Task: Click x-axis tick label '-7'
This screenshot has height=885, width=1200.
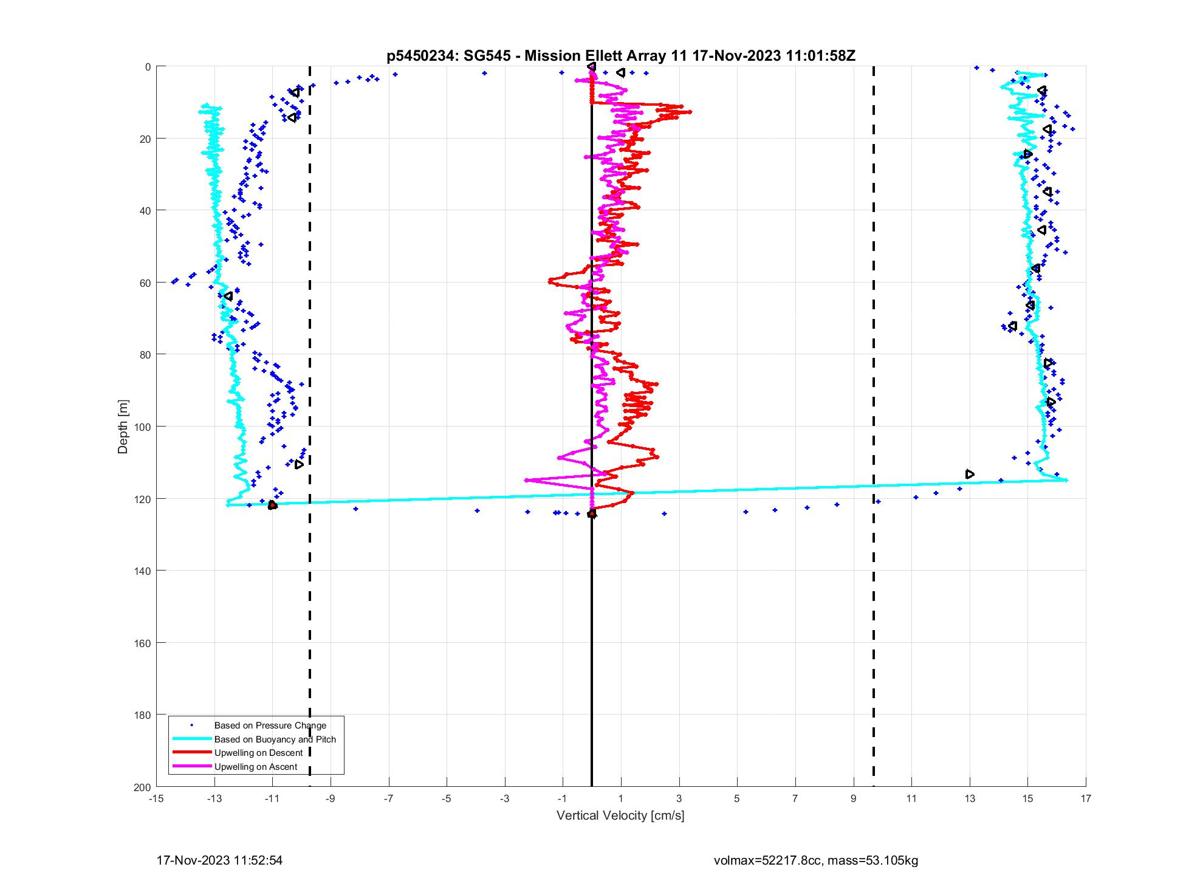Action: [x=388, y=799]
